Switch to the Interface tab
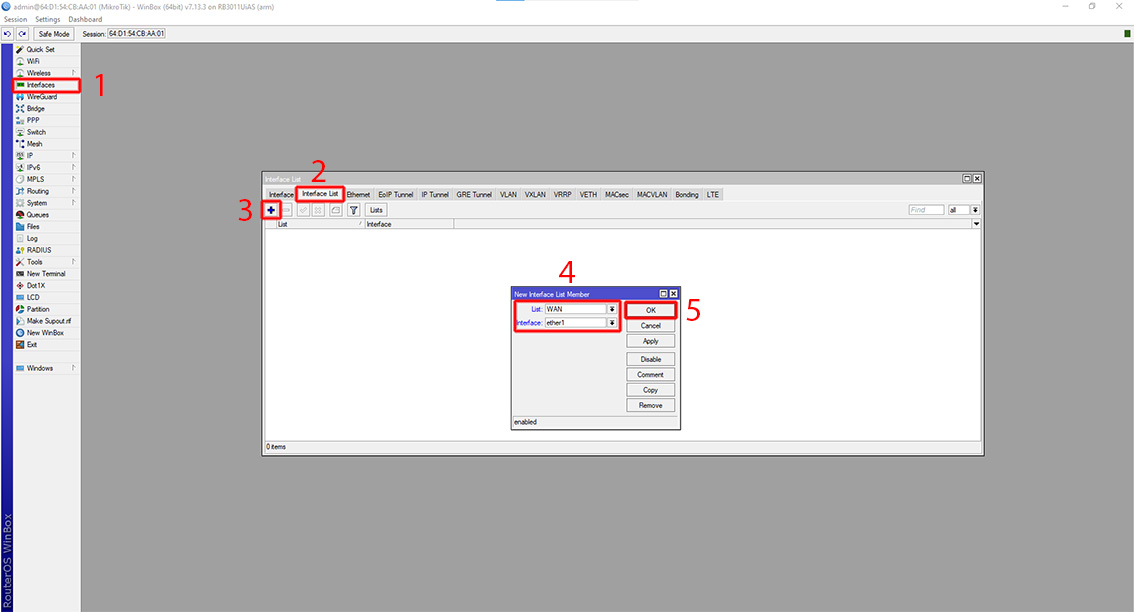Viewport: 1134px width, 612px height. pos(281,195)
